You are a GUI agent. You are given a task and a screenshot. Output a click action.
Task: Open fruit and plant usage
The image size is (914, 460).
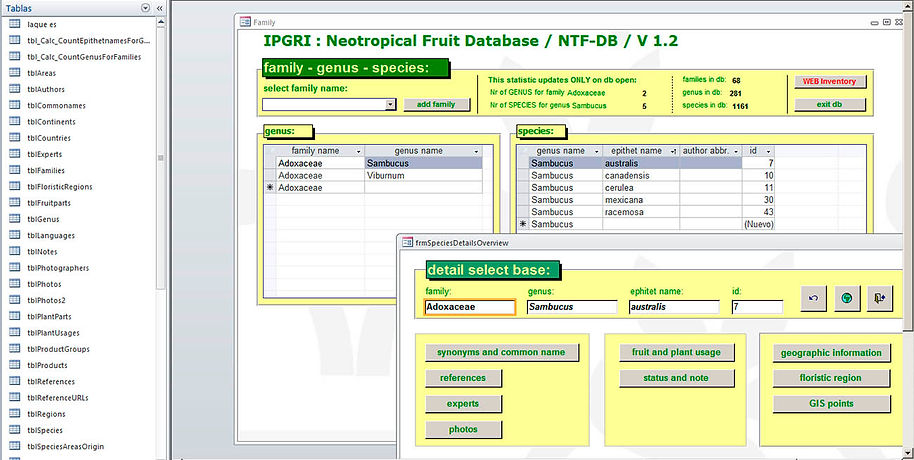point(676,352)
